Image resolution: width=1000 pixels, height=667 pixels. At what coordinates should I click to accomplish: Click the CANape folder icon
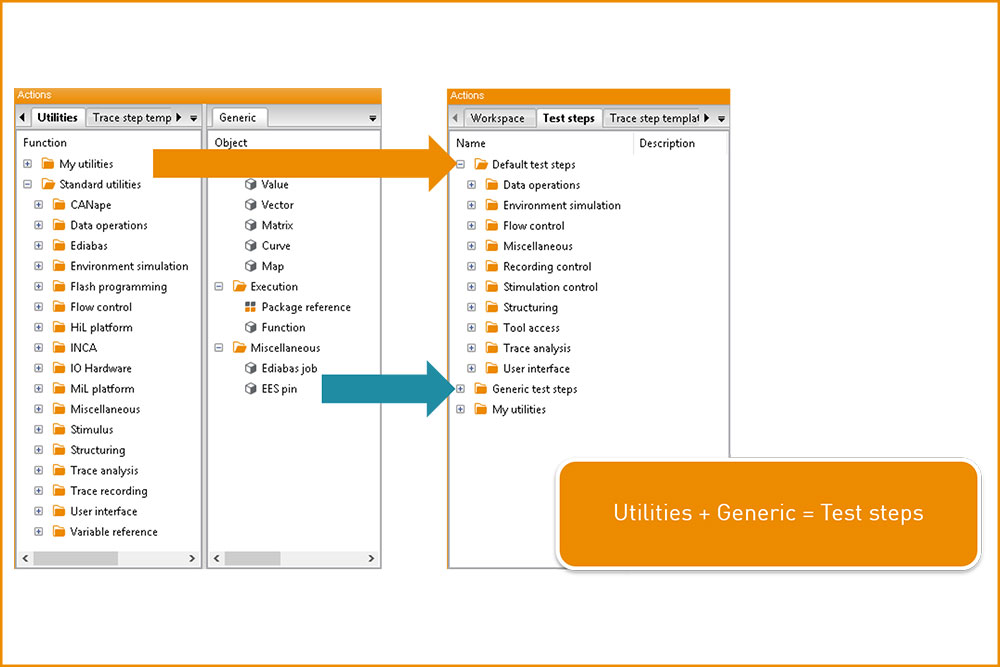pyautogui.click(x=58, y=205)
